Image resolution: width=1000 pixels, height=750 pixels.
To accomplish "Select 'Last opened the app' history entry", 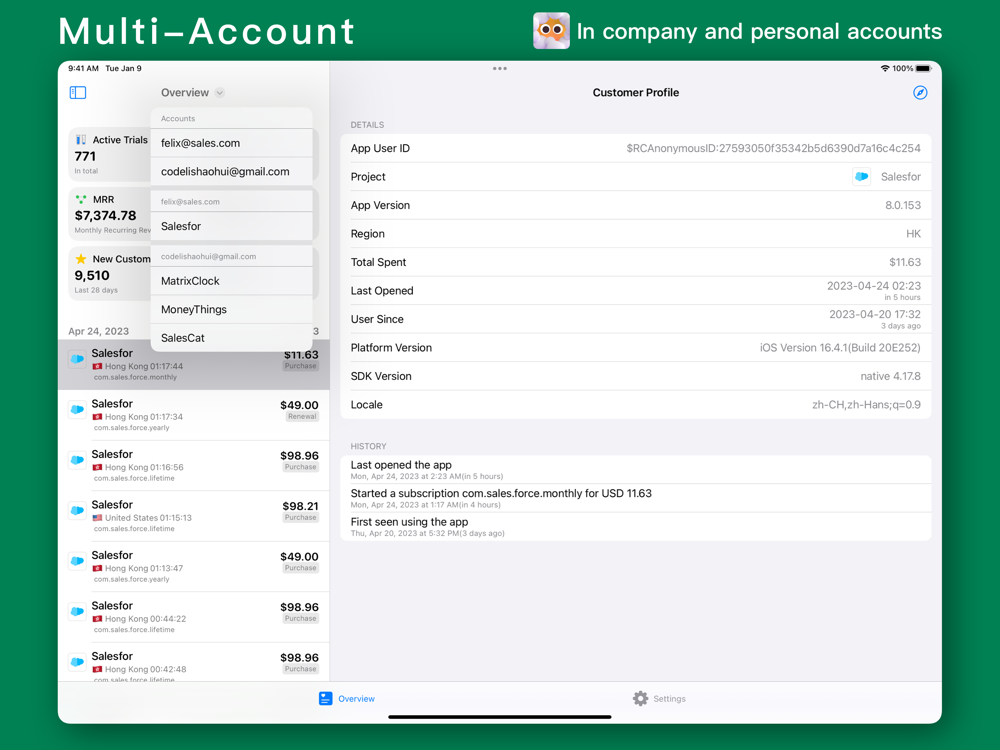I will pyautogui.click(x=636, y=470).
